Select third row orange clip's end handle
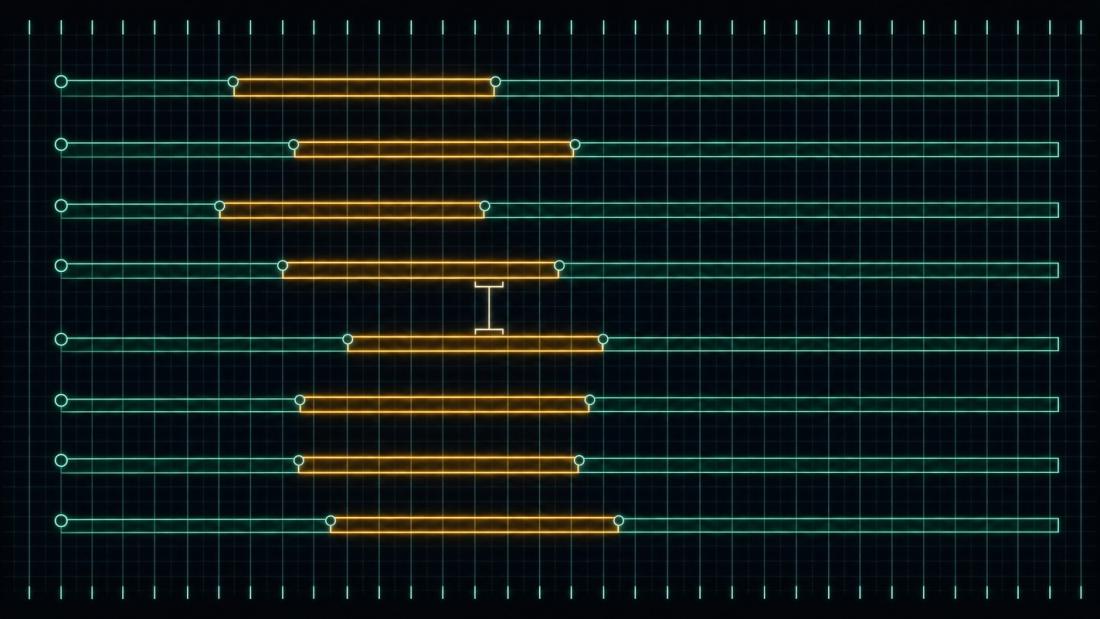The image size is (1100, 619). (485, 206)
